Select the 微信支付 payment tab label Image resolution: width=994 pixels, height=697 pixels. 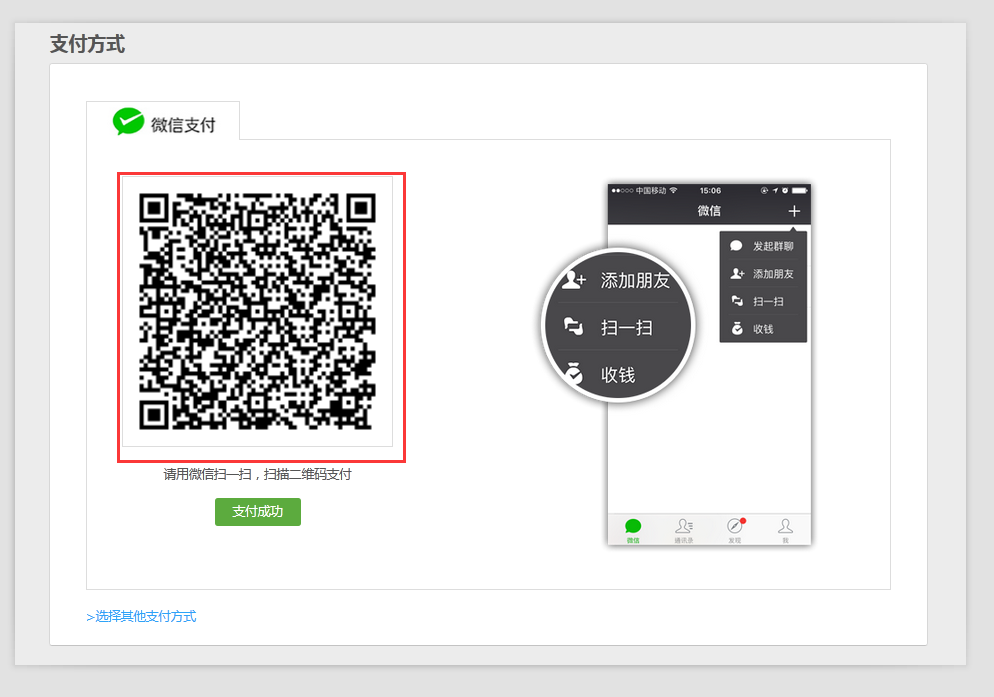coord(183,125)
